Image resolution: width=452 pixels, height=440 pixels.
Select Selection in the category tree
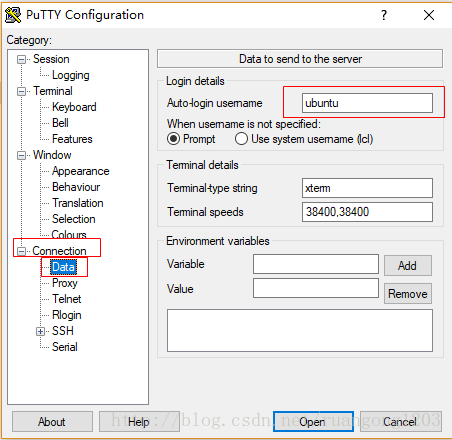74,219
